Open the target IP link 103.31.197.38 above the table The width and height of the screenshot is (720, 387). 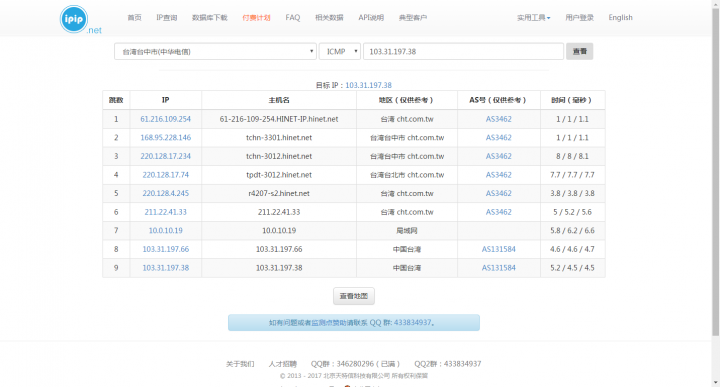pos(368,85)
